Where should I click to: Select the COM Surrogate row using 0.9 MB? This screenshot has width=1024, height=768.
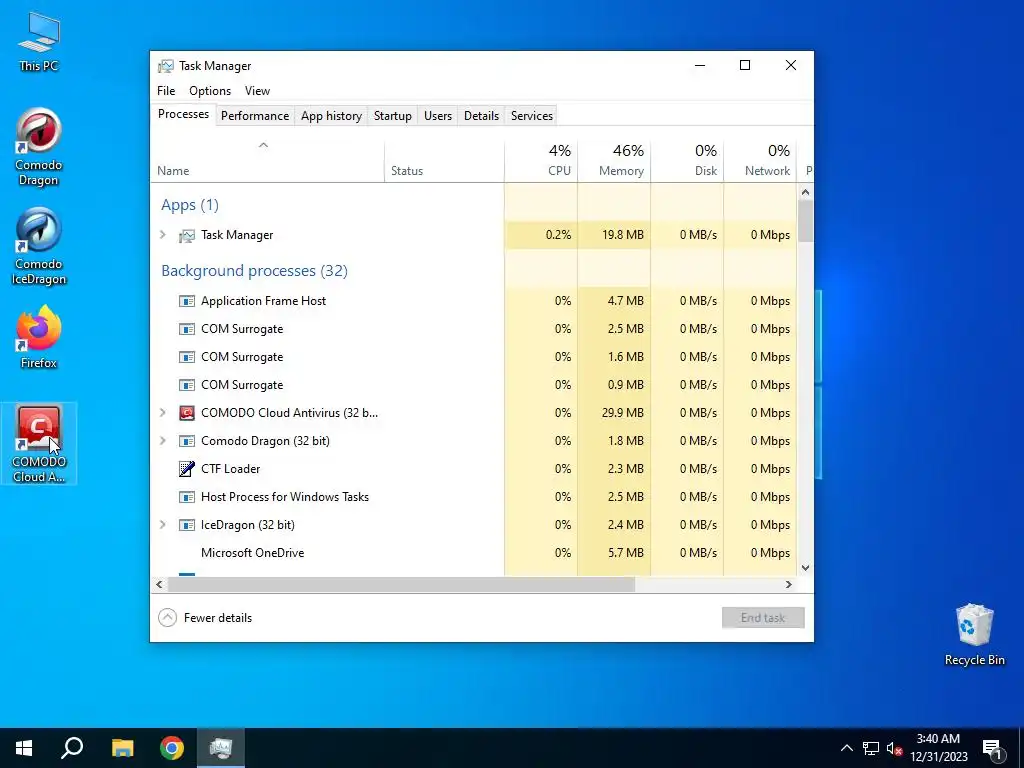pyautogui.click(x=474, y=385)
